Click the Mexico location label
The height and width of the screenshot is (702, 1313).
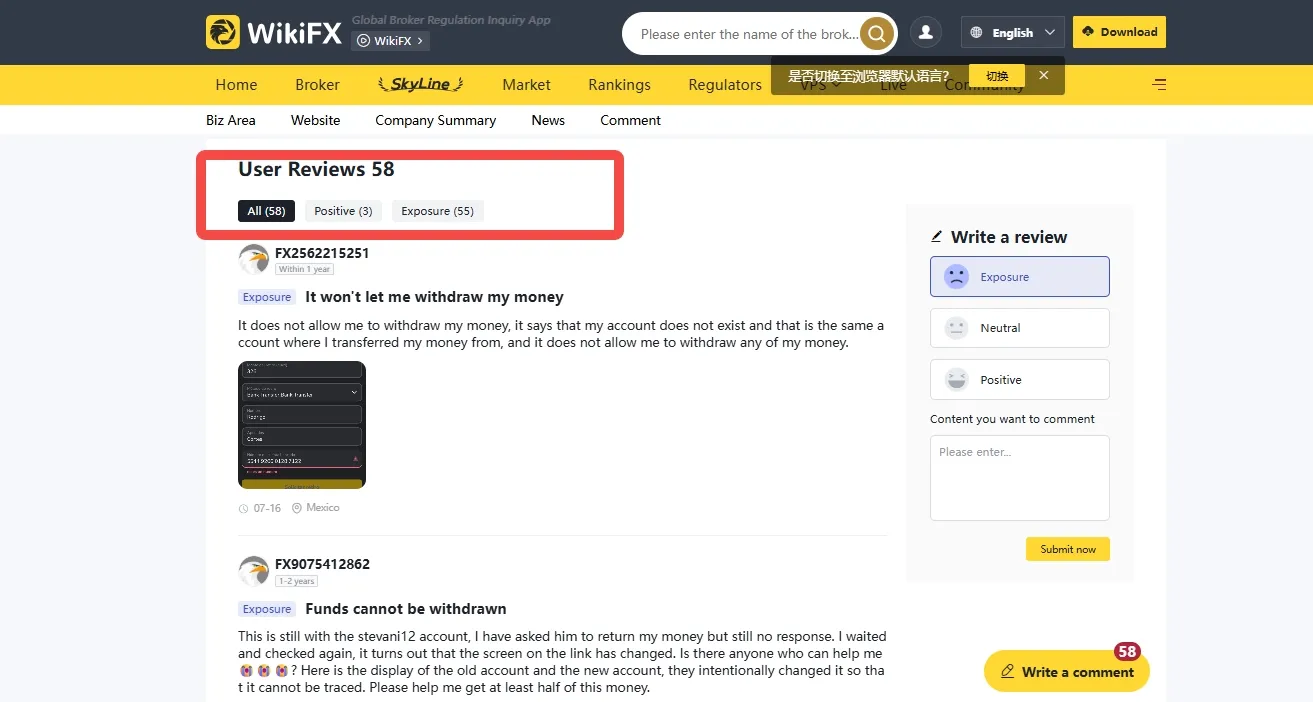tap(322, 508)
